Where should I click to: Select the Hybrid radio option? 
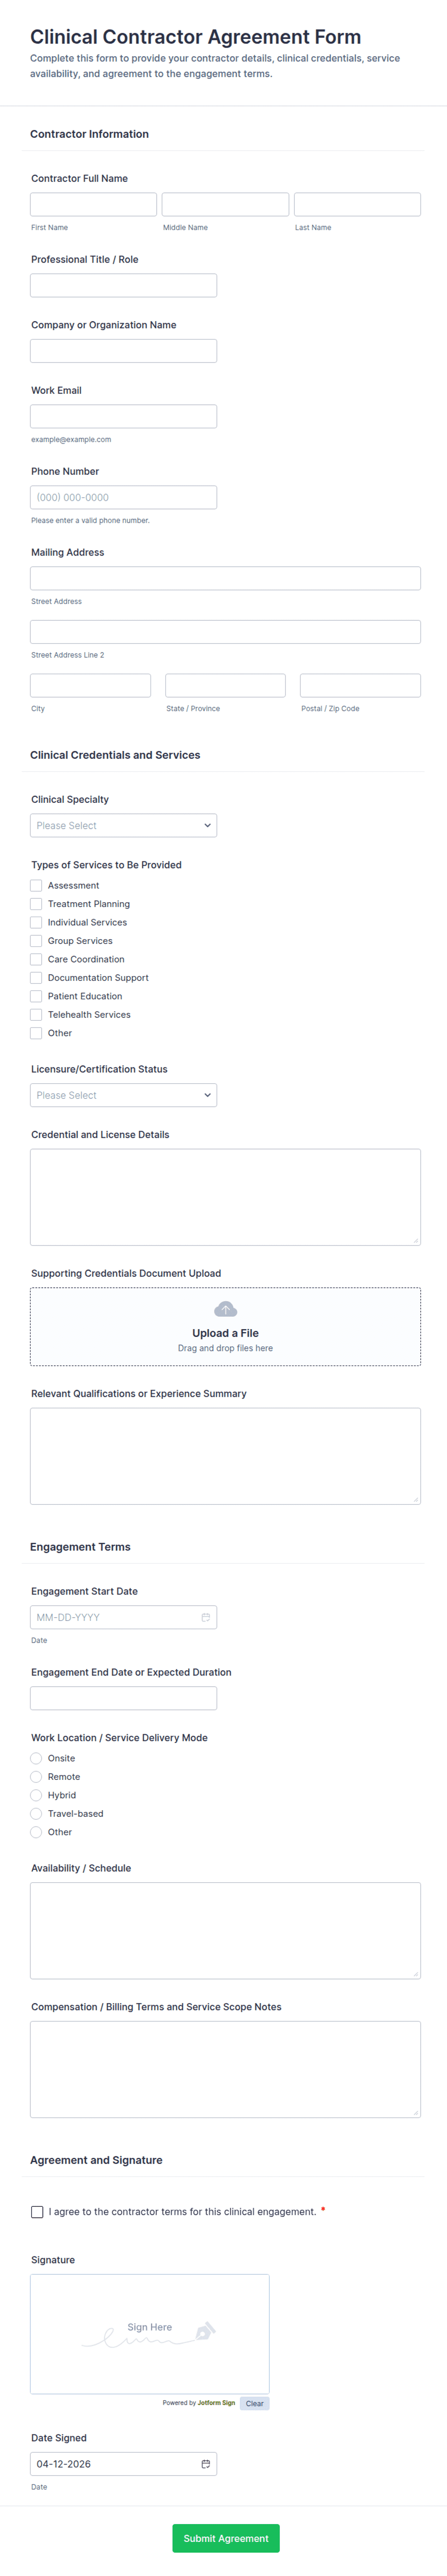coord(36,1795)
